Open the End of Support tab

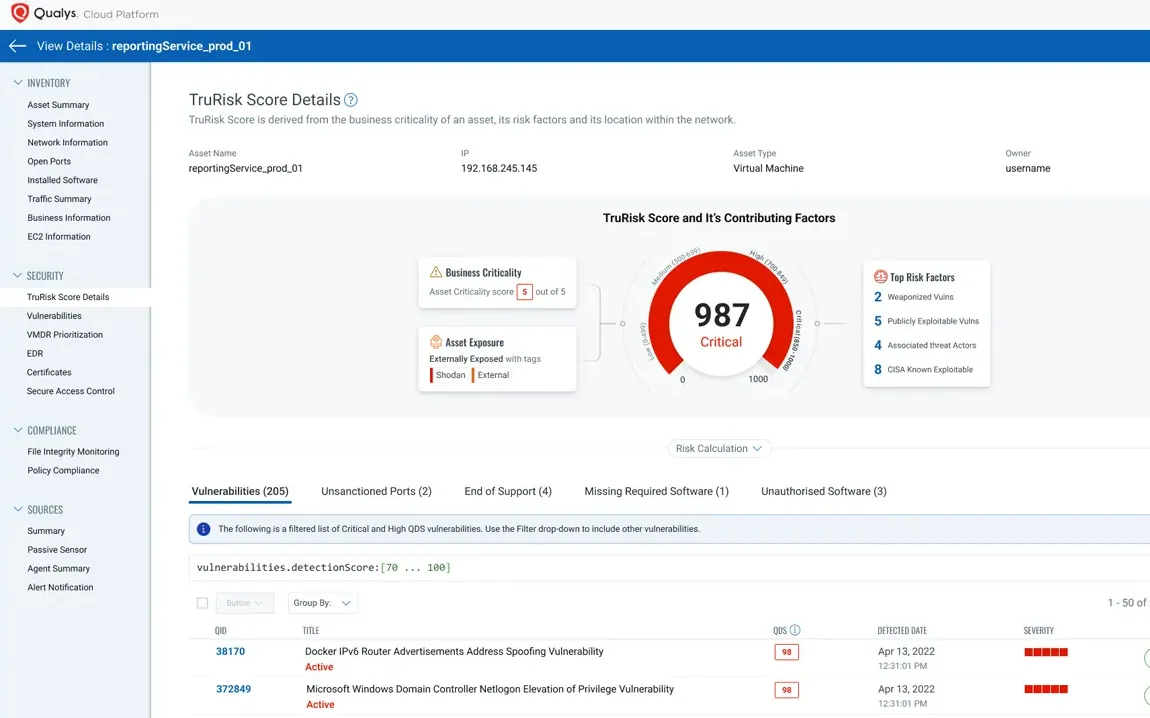pyautogui.click(x=508, y=491)
